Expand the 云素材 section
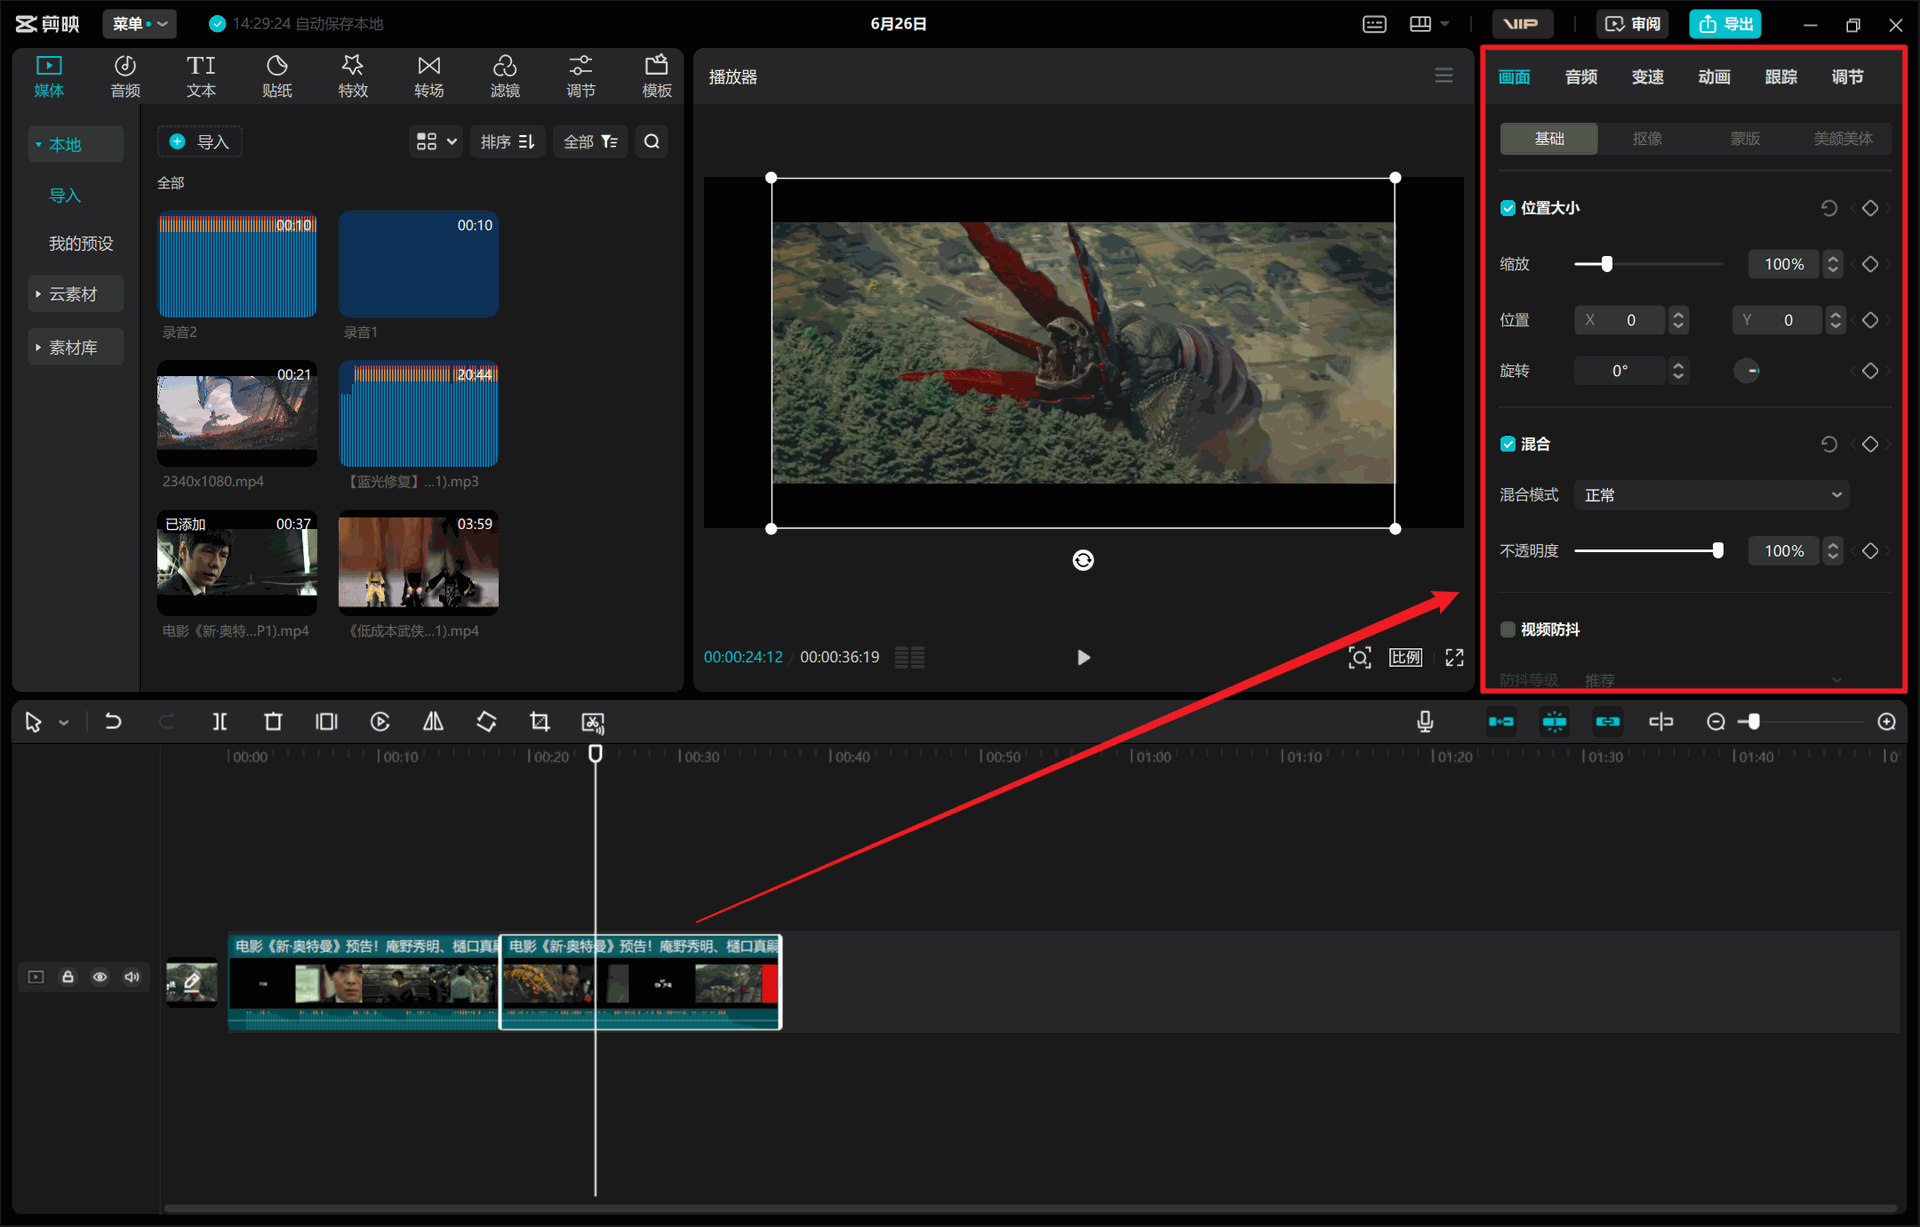 pyautogui.click(x=76, y=294)
